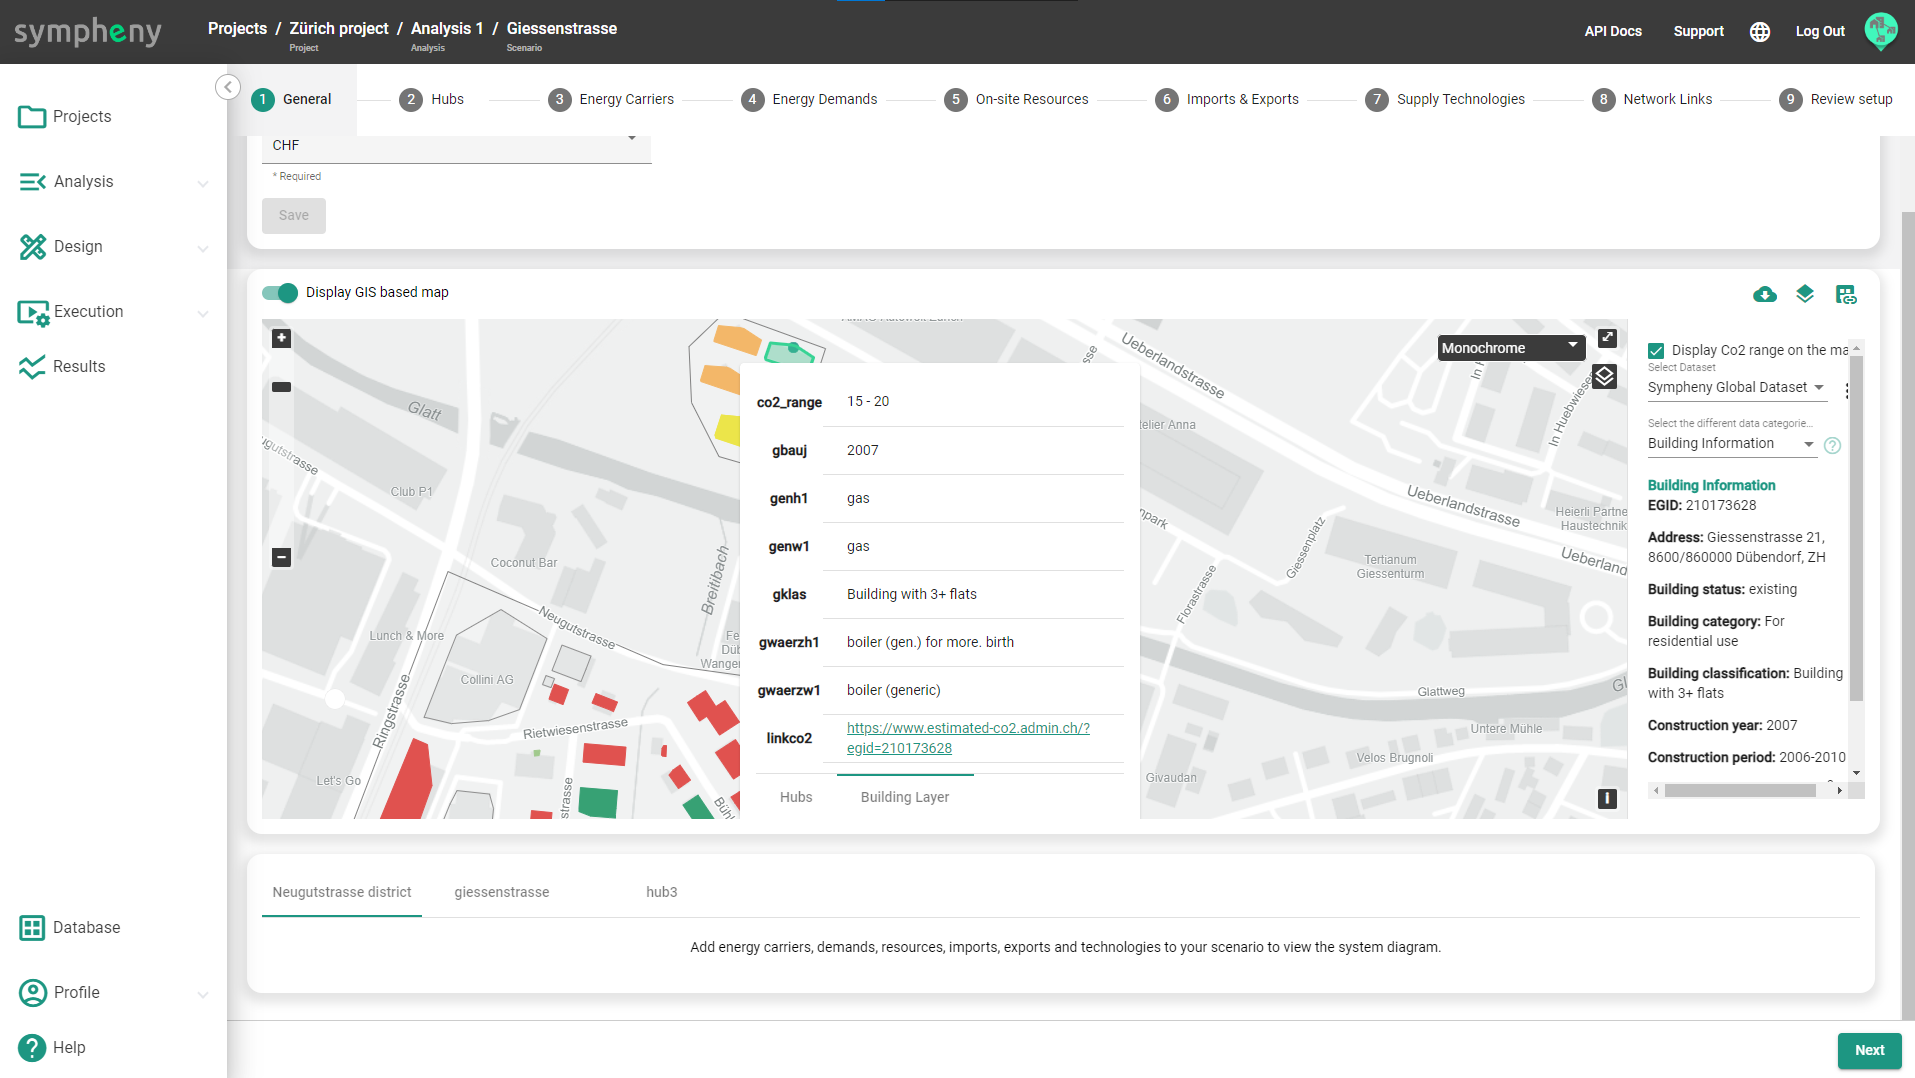Zoom out with the map minus button

pos(282,557)
